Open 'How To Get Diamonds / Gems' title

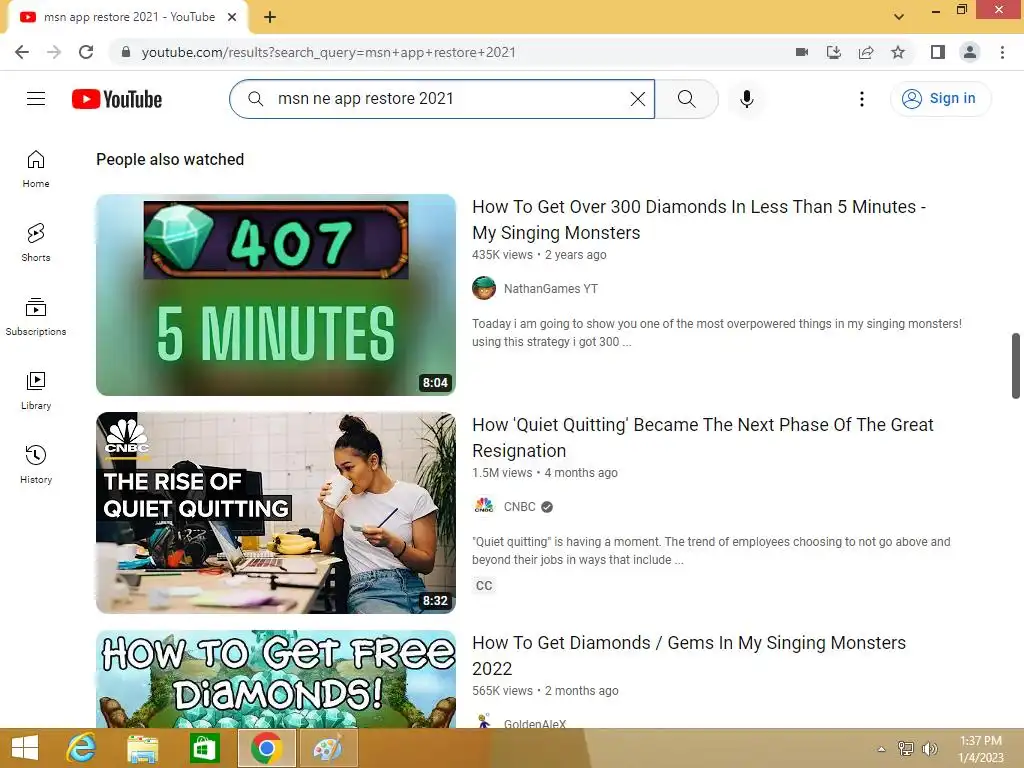689,656
